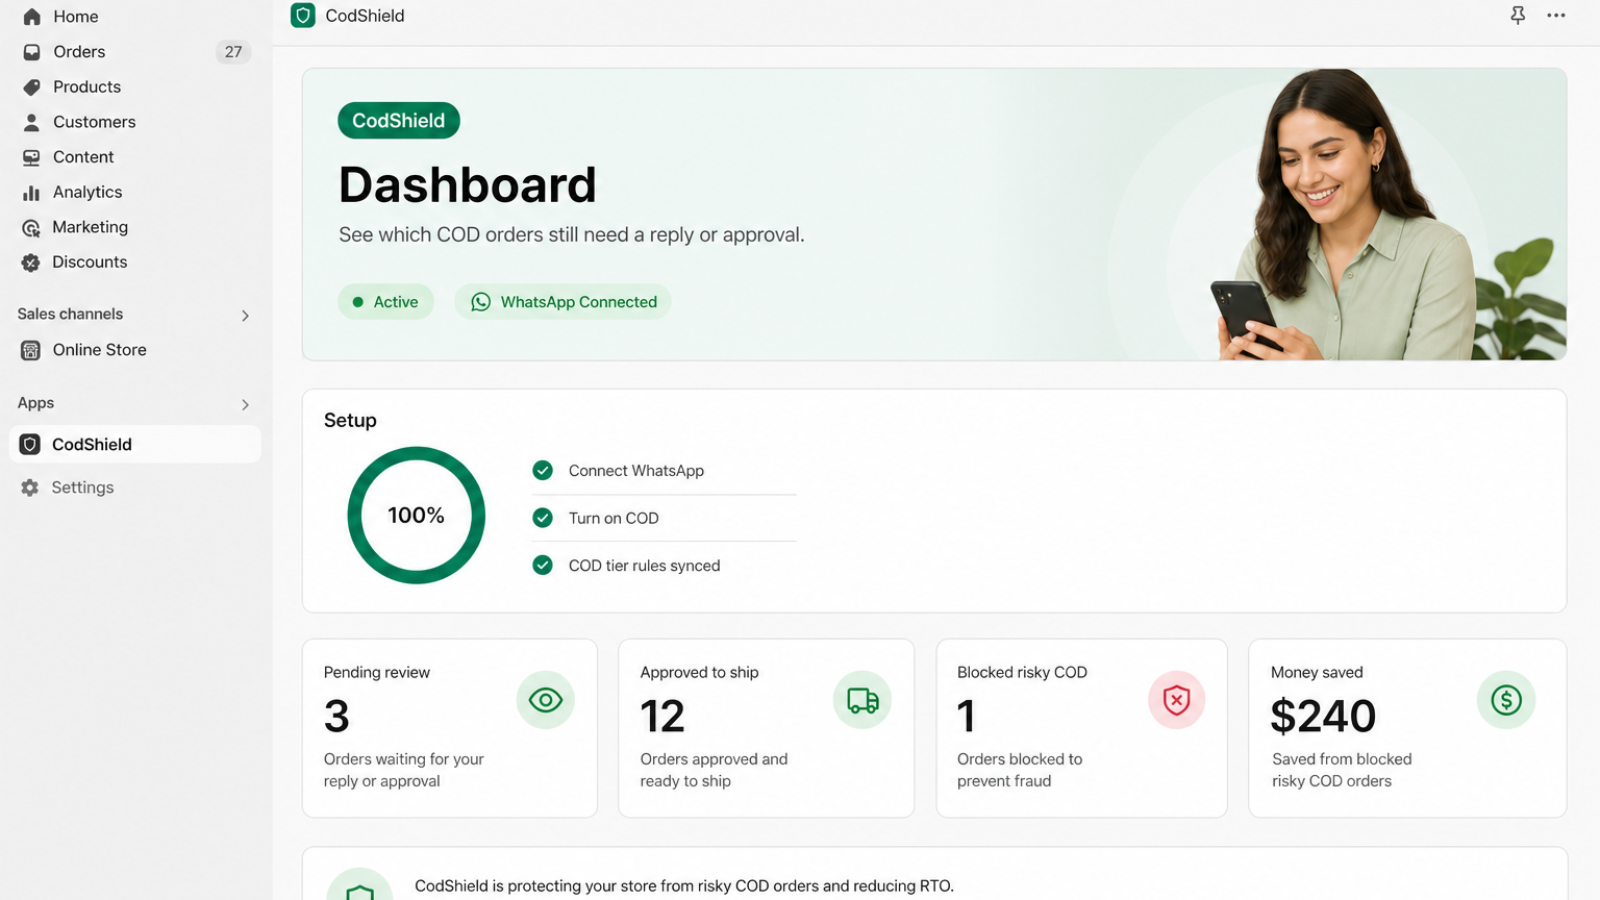Click the Setup section title

click(350, 420)
